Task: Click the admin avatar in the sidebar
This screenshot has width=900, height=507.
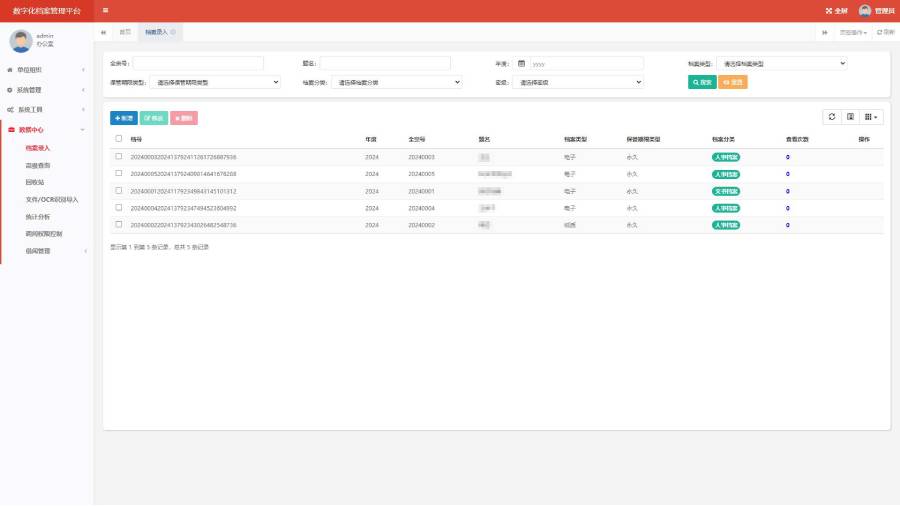Action: (21, 41)
